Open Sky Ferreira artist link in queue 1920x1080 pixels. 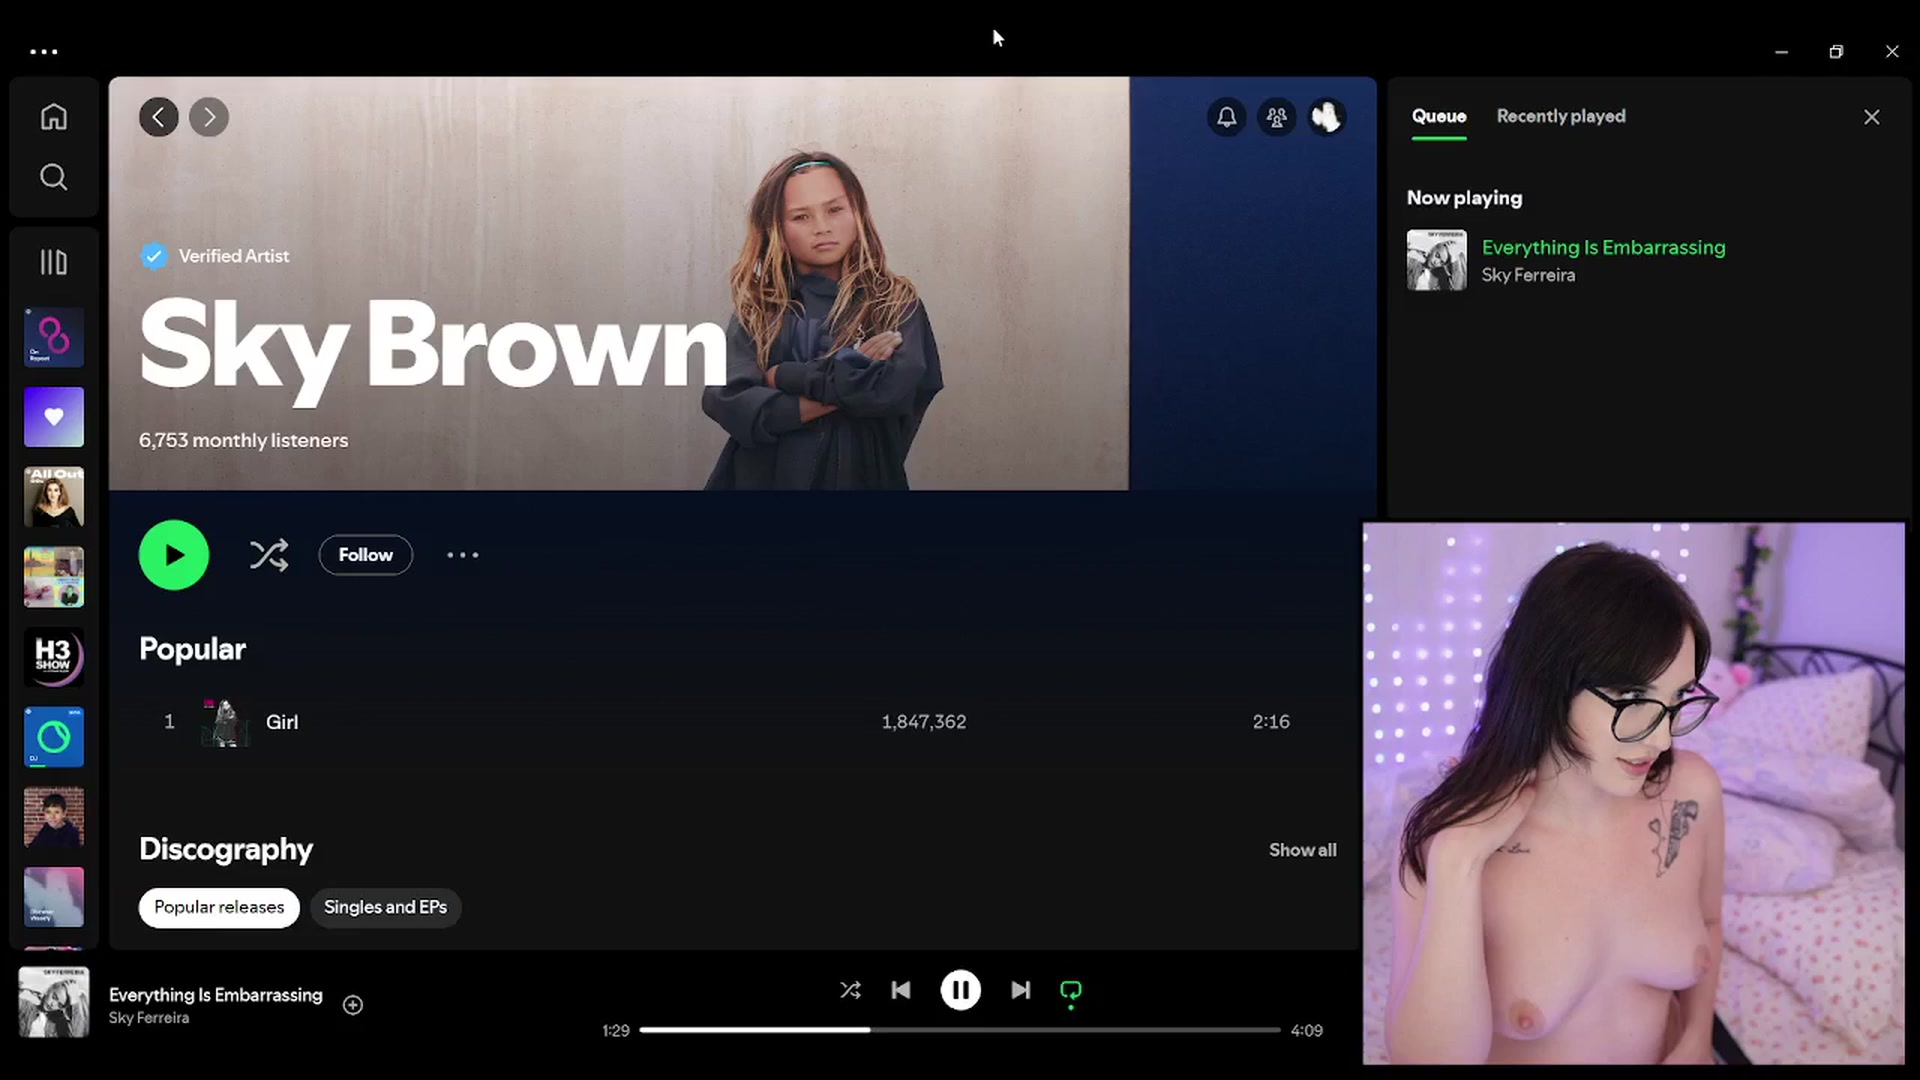pyautogui.click(x=1528, y=275)
